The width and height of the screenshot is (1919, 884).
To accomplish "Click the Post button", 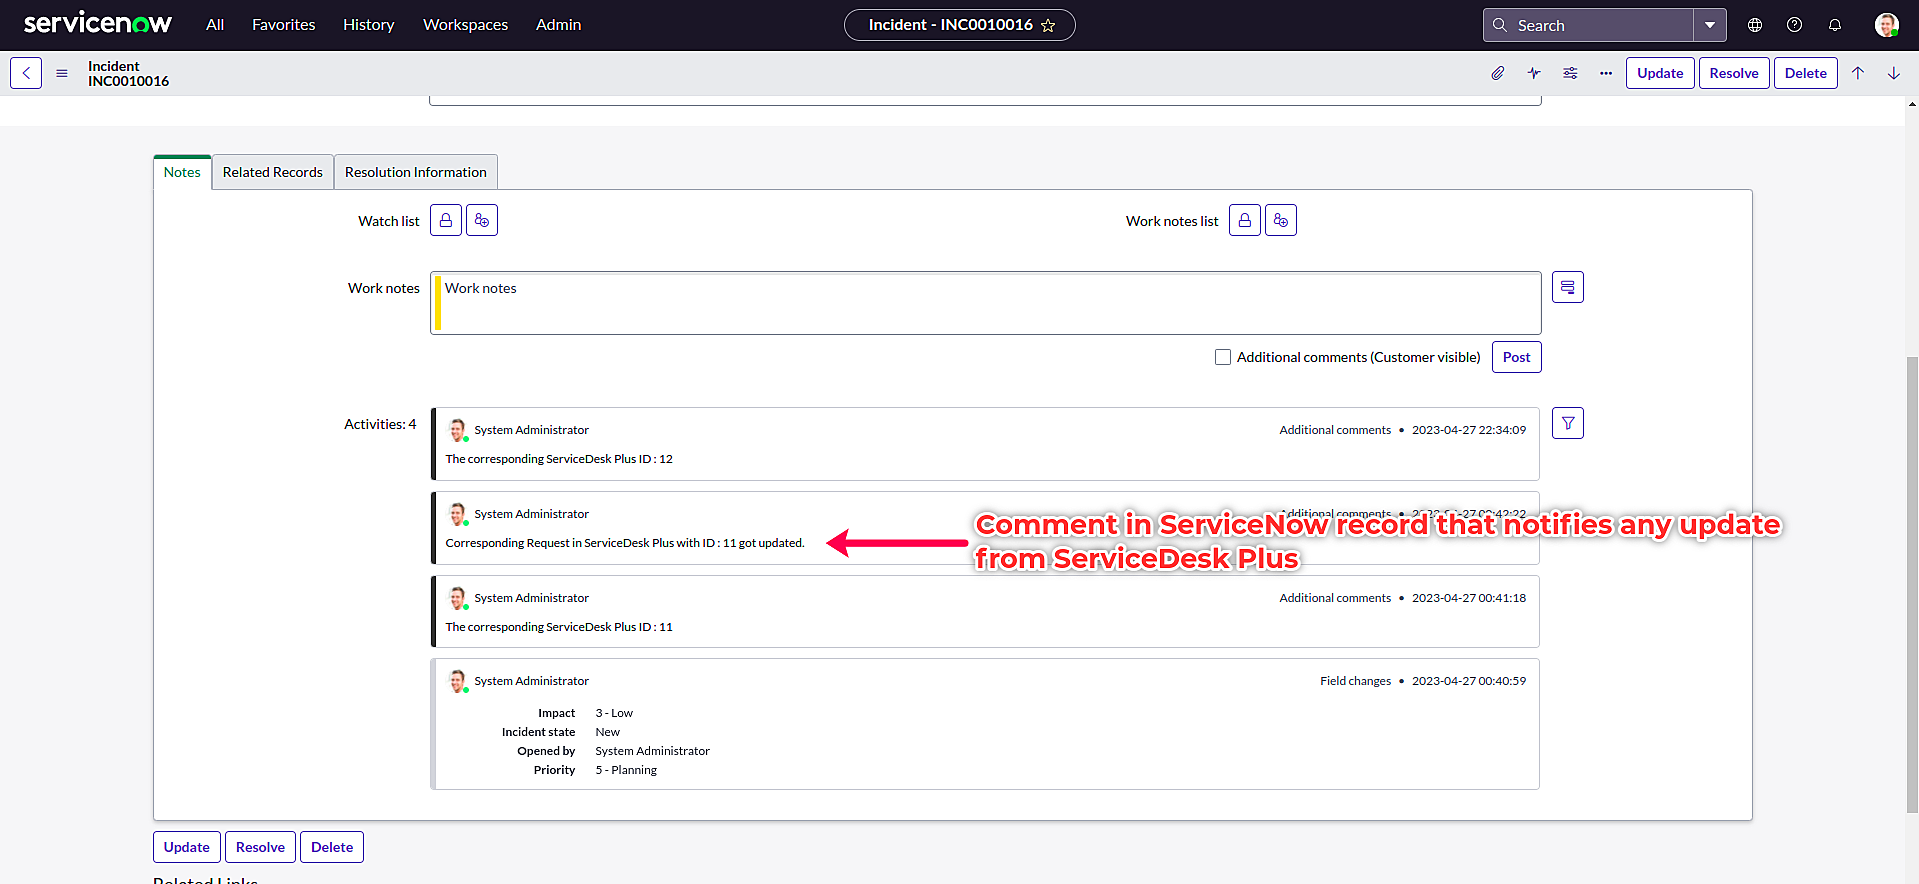I will coord(1516,357).
